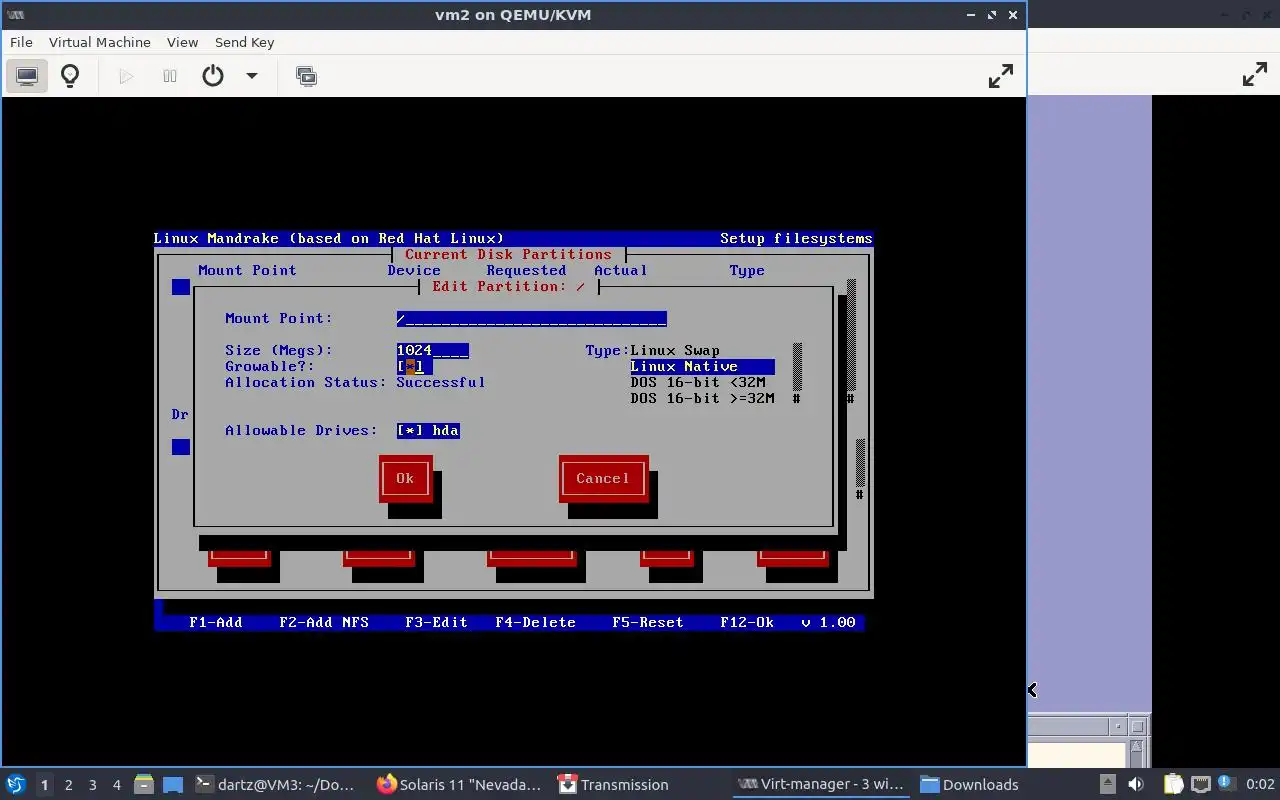Screen dimensions: 1280x800
Task: Toggle the hda allowable drive checkbox
Action: [x=428, y=430]
